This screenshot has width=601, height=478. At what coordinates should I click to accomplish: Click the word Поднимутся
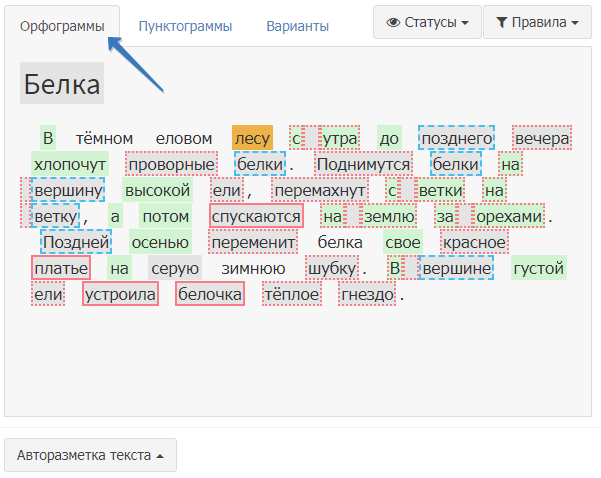pyautogui.click(x=364, y=164)
